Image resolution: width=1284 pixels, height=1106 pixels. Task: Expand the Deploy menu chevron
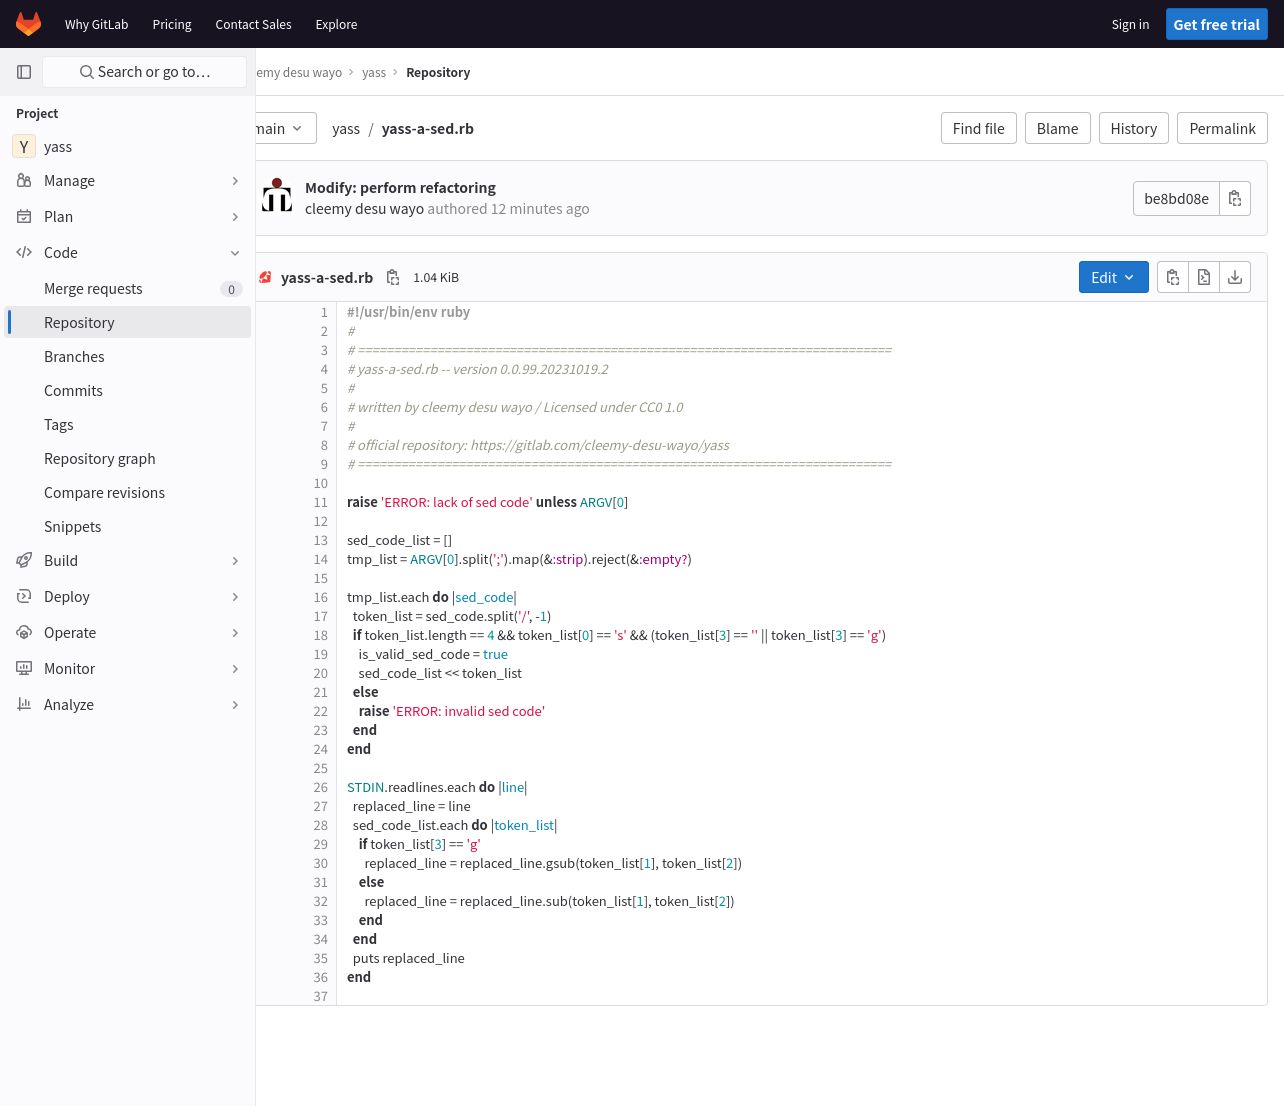point(235,597)
